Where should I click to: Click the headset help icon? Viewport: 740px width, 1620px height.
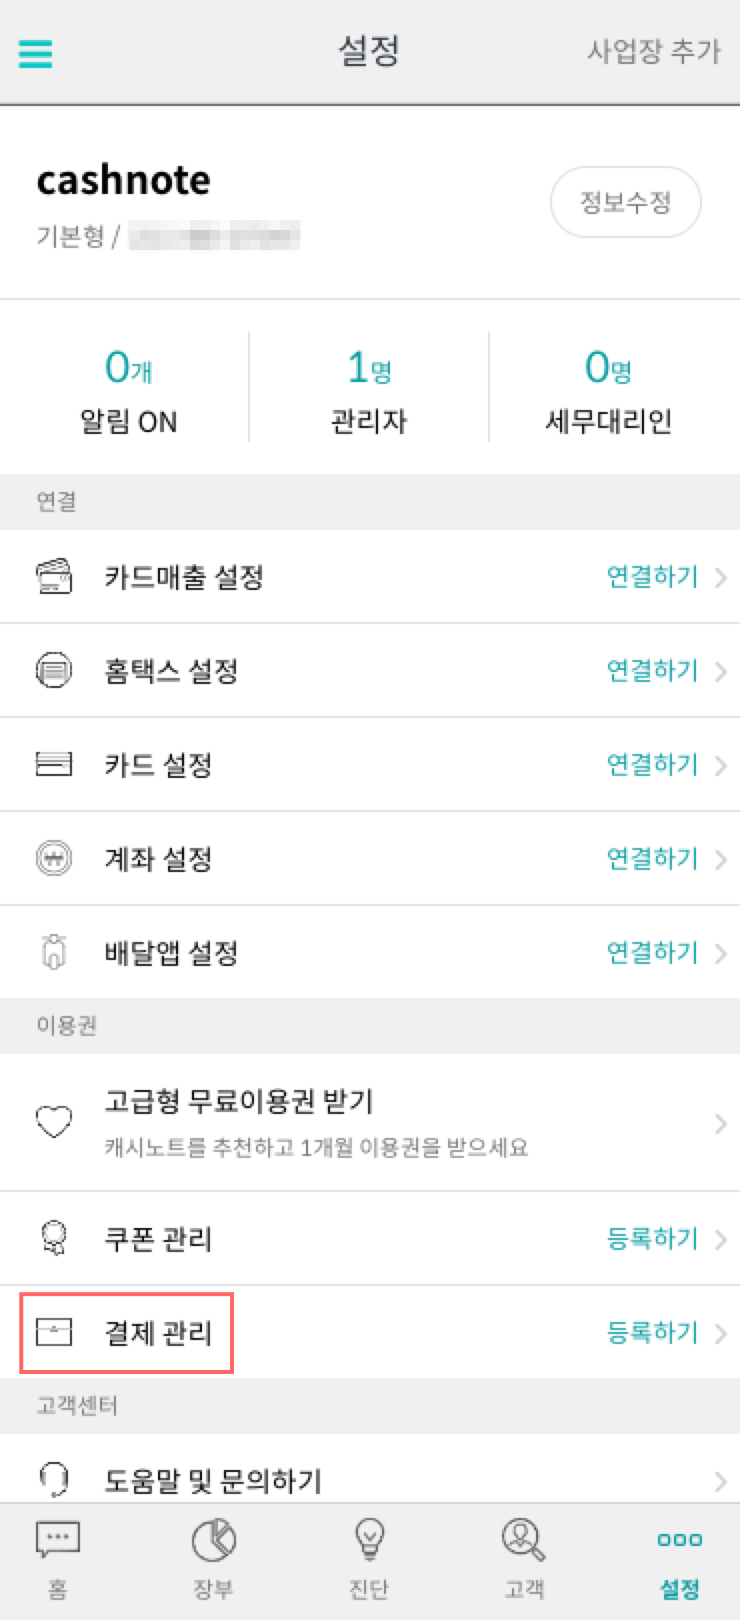tap(54, 1479)
